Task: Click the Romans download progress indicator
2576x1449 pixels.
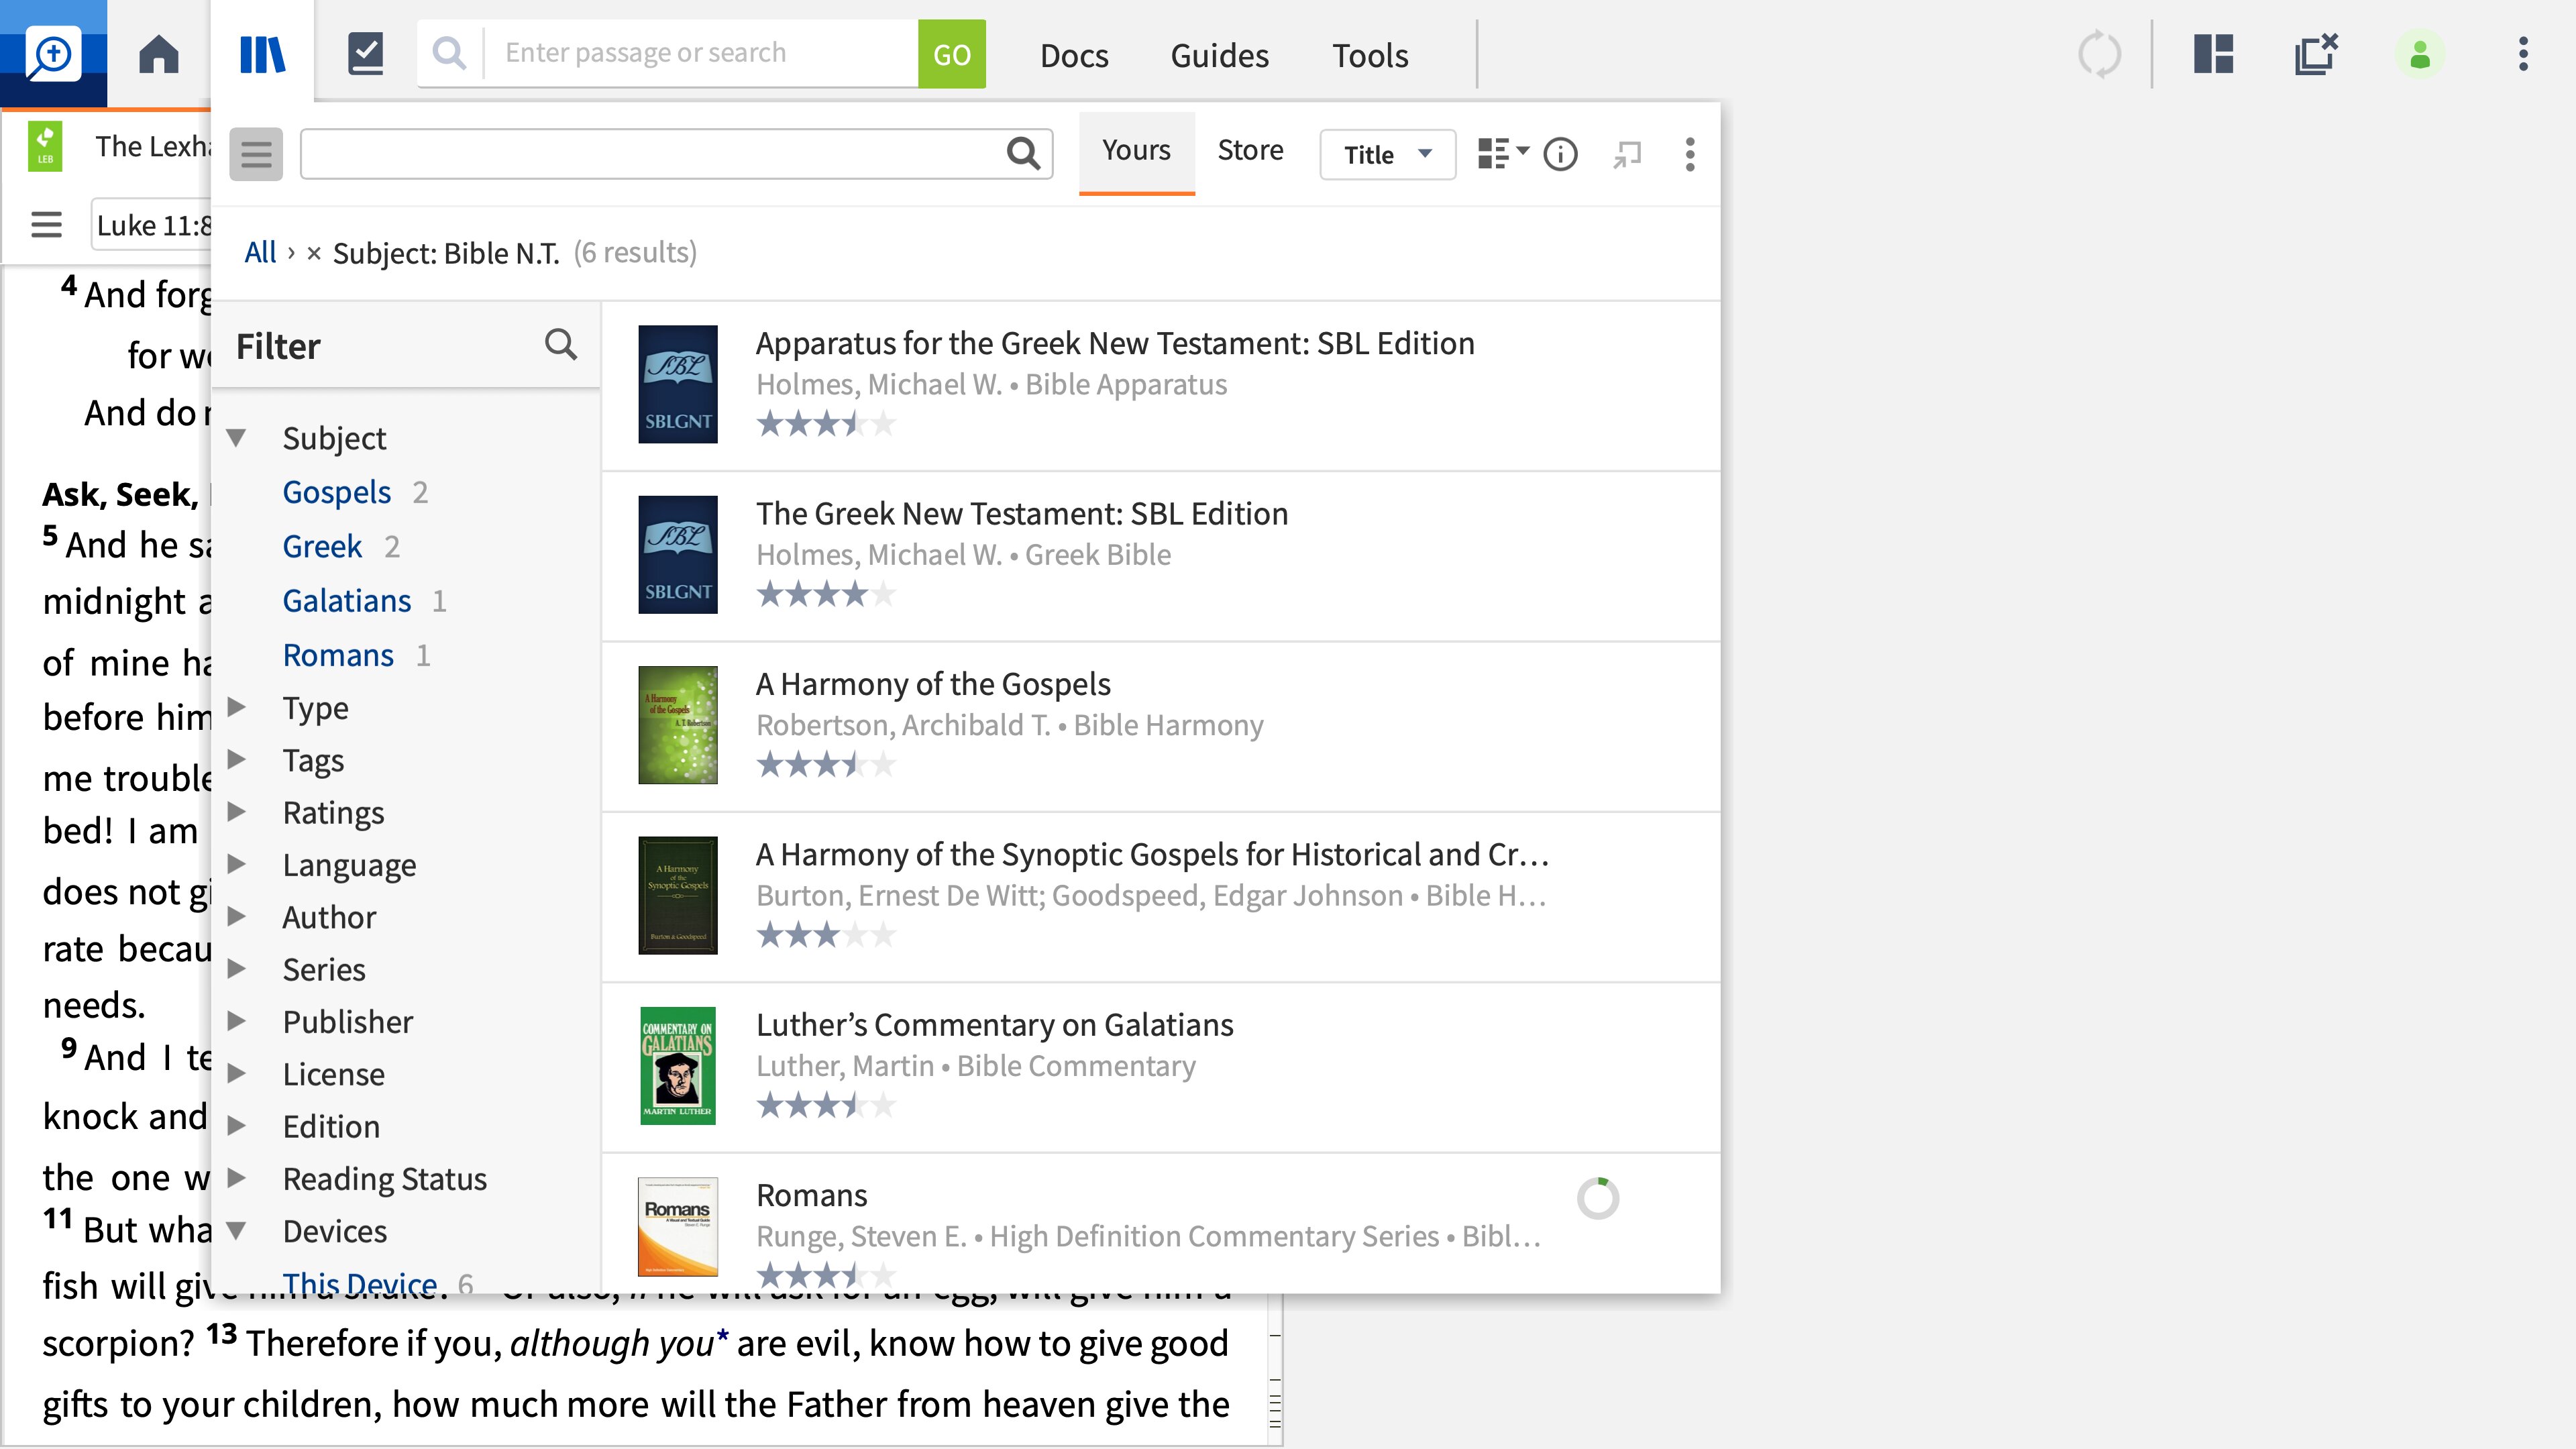Action: pyautogui.click(x=1597, y=1198)
